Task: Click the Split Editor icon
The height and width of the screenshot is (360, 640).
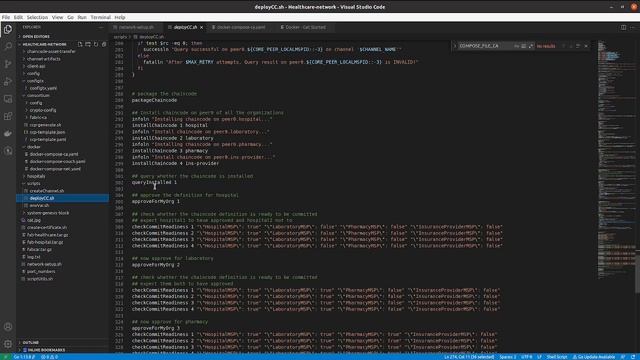Action: pos(623,27)
